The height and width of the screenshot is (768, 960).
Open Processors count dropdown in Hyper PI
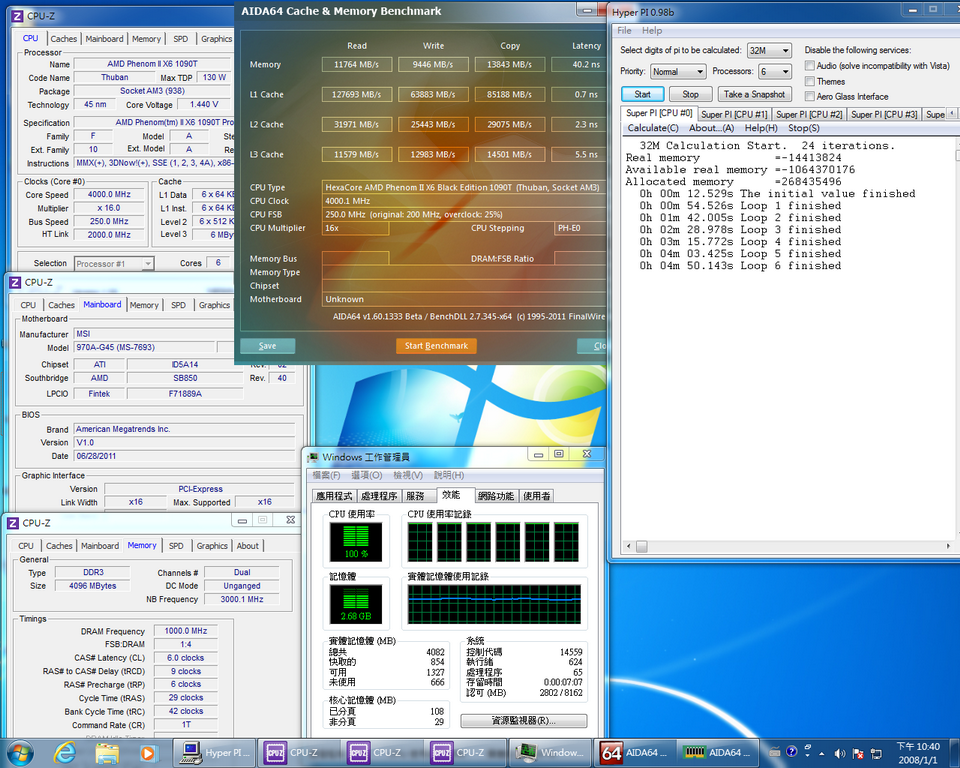775,72
